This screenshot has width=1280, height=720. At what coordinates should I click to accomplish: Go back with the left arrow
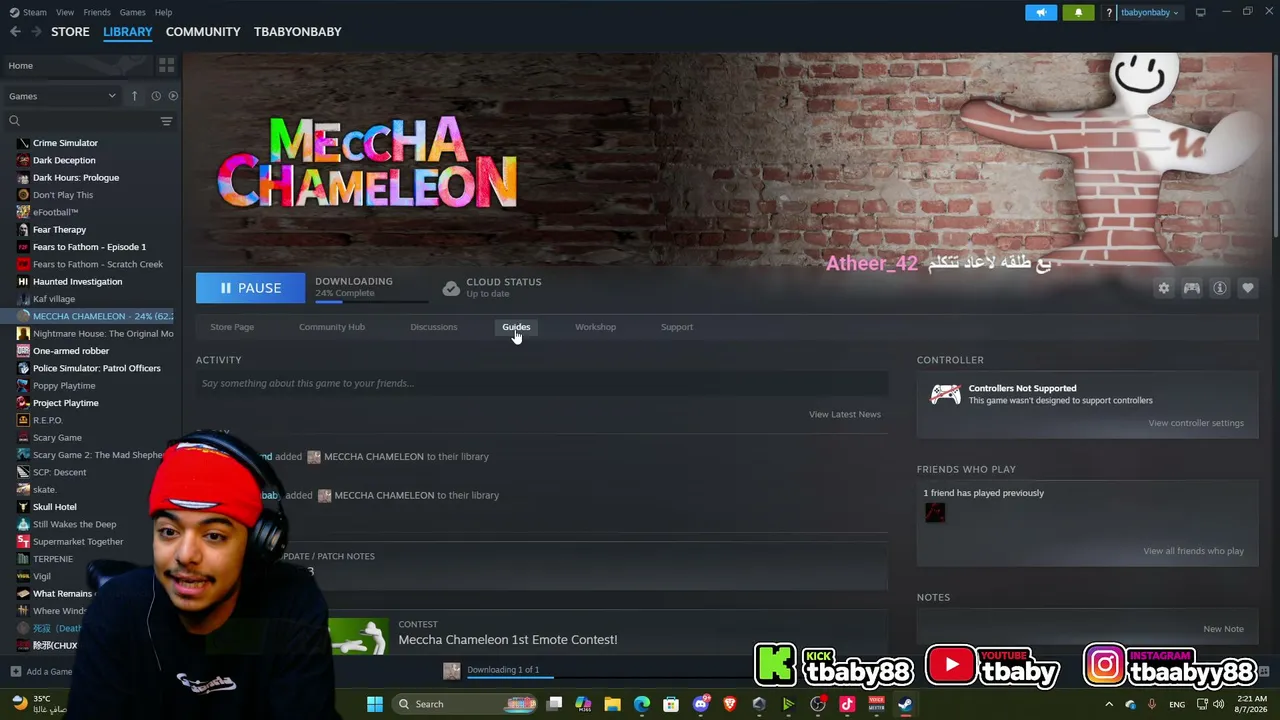(x=15, y=32)
